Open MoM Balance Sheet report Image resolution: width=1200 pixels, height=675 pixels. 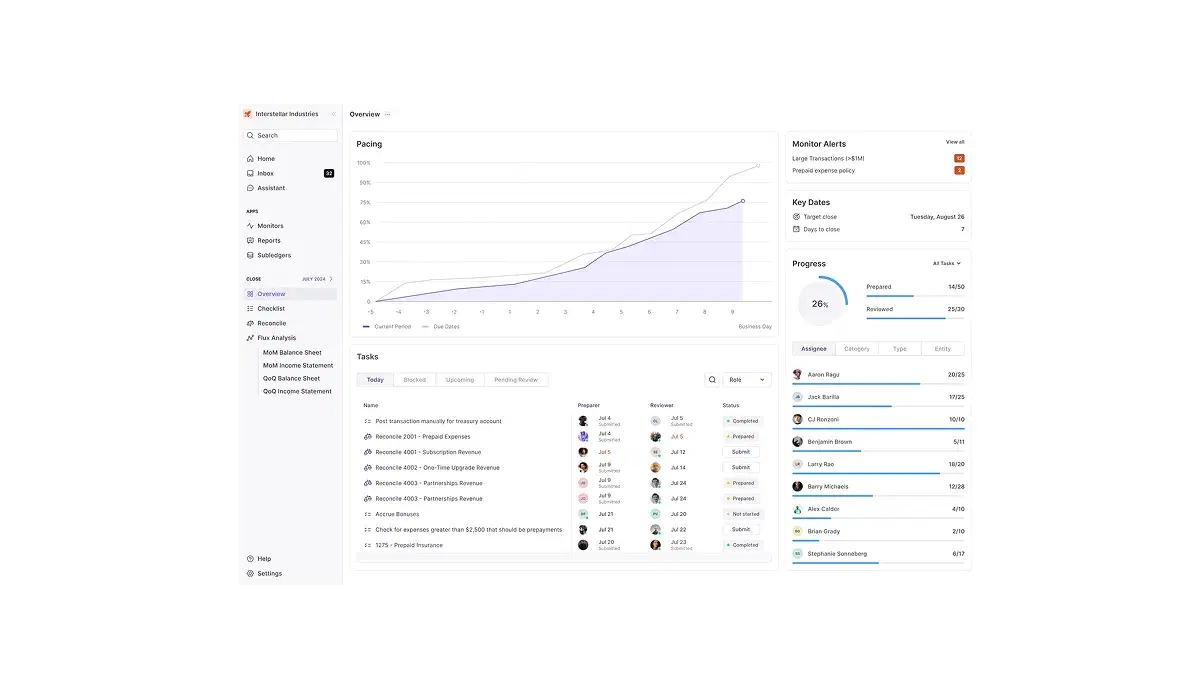(292, 353)
